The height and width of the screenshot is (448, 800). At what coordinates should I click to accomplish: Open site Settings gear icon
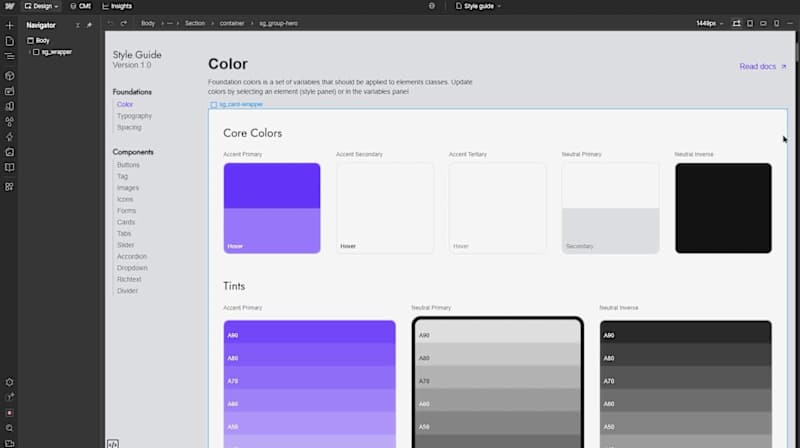point(9,382)
